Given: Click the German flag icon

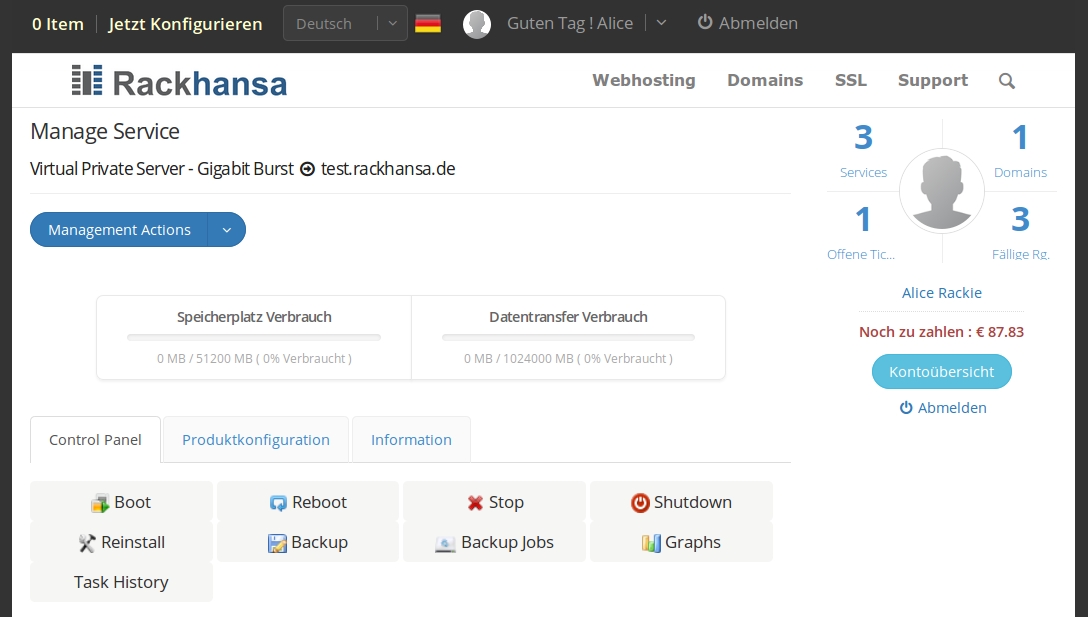Looking at the screenshot, I should 428,24.
